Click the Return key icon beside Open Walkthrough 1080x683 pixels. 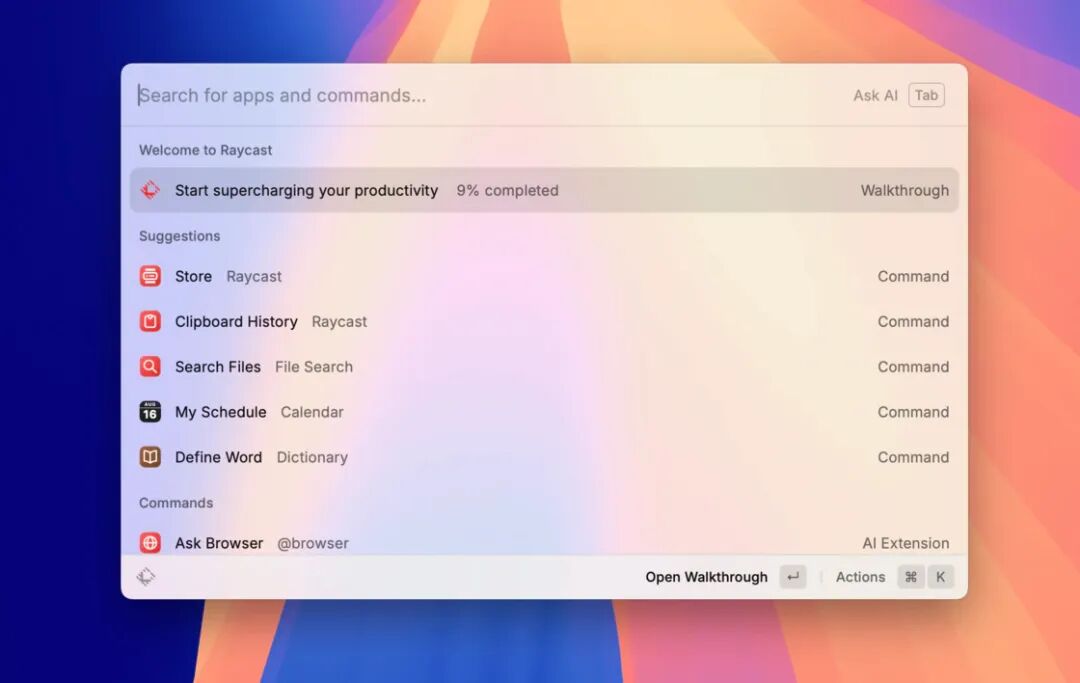793,577
